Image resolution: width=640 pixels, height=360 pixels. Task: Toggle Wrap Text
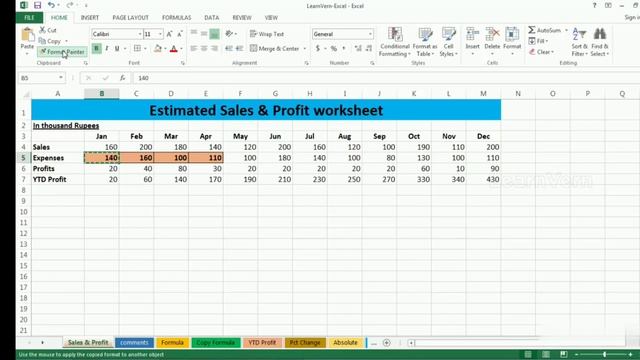[267, 34]
